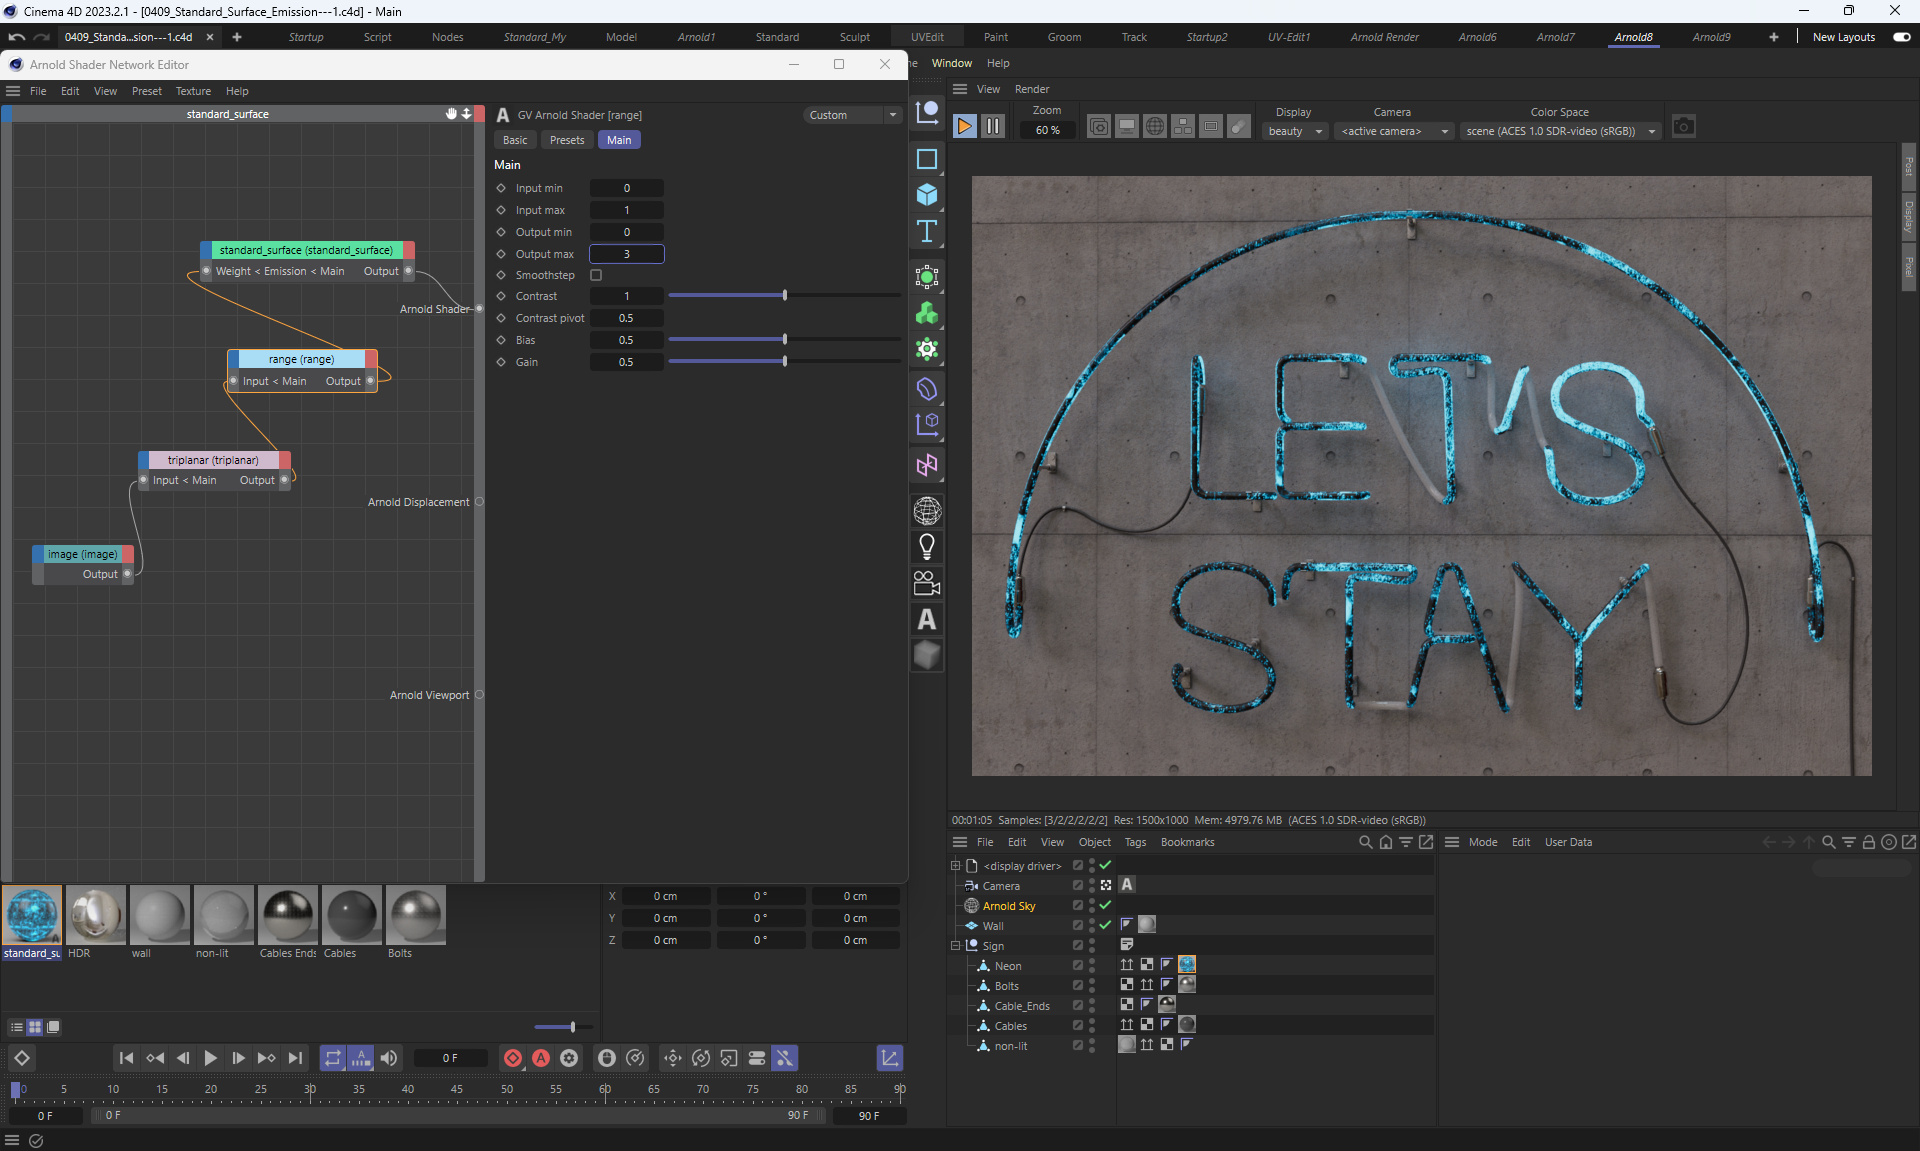
Task: Play the timeline animation
Action: (210, 1058)
